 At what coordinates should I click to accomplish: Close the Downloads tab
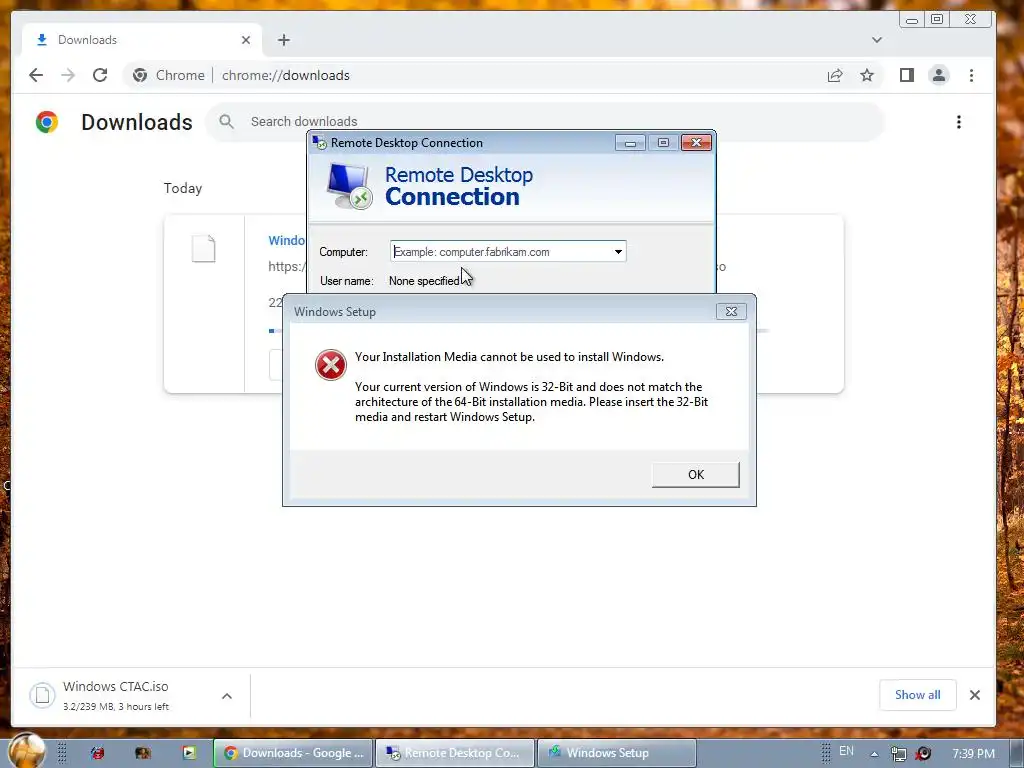click(x=246, y=40)
